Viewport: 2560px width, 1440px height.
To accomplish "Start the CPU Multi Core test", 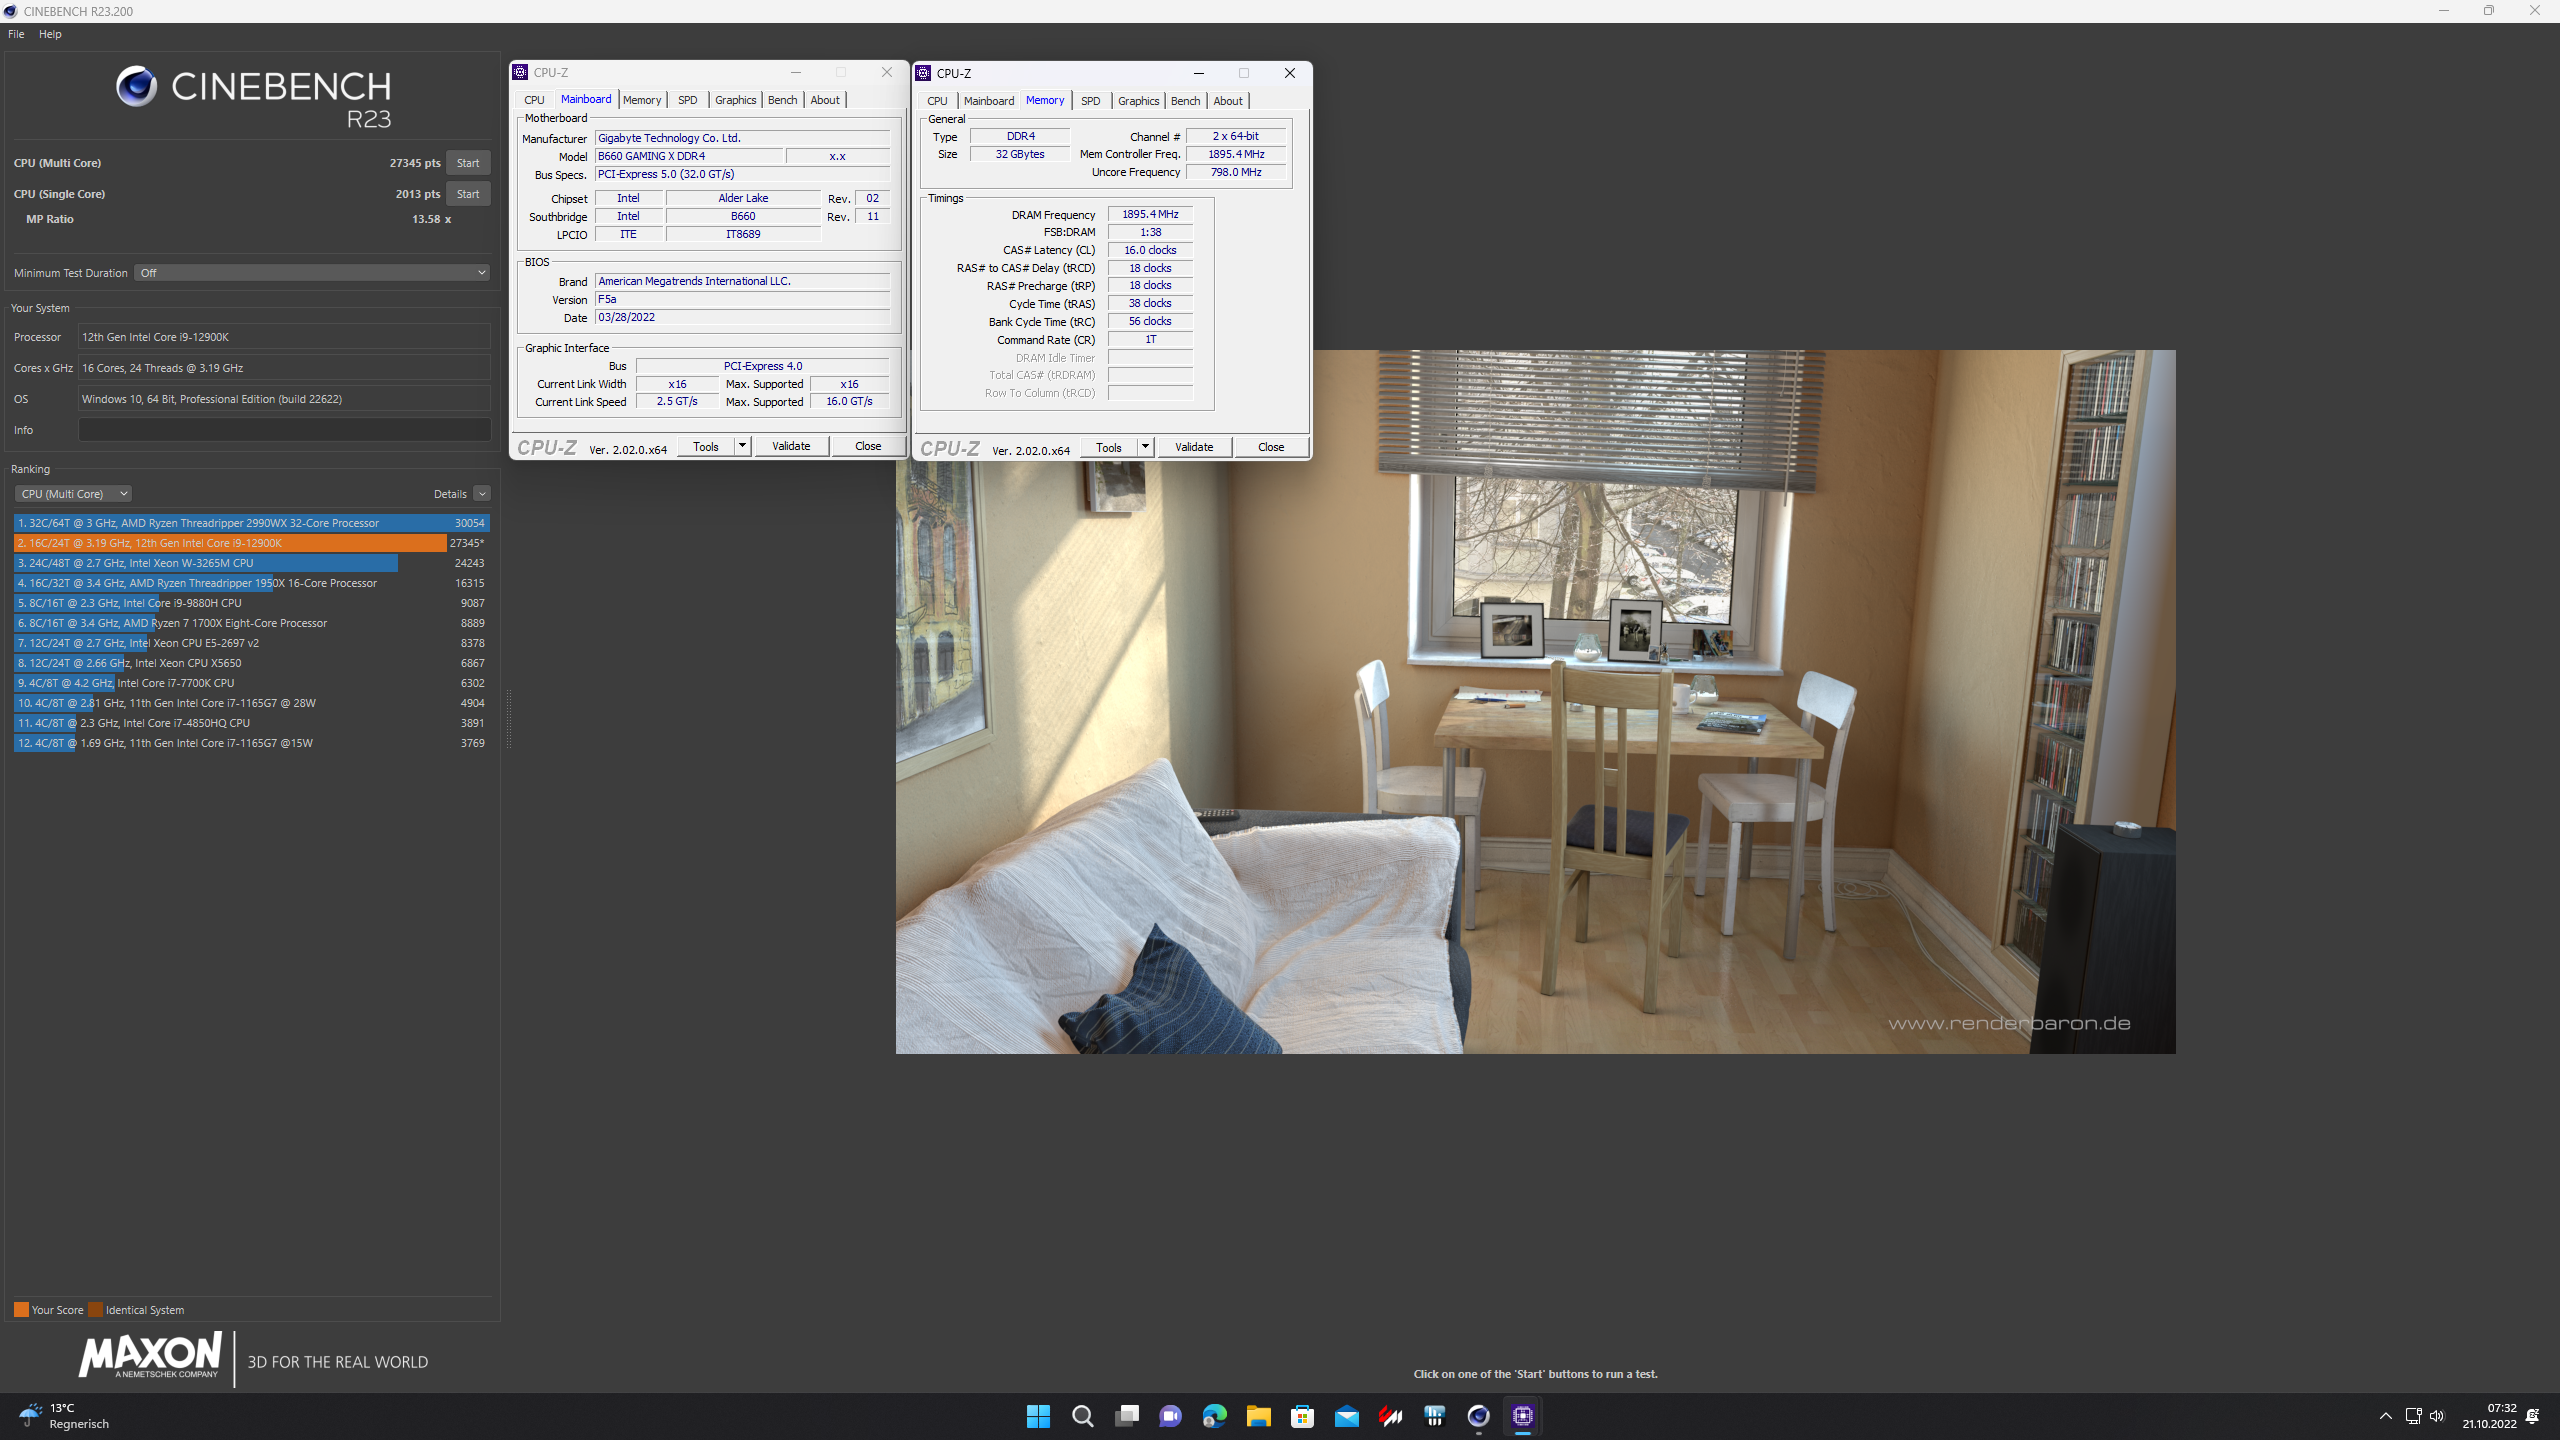I will [x=467, y=163].
